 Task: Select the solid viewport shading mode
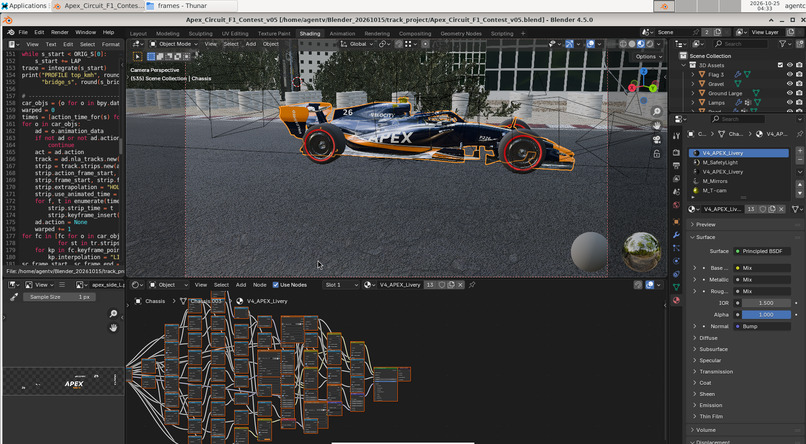click(632, 44)
